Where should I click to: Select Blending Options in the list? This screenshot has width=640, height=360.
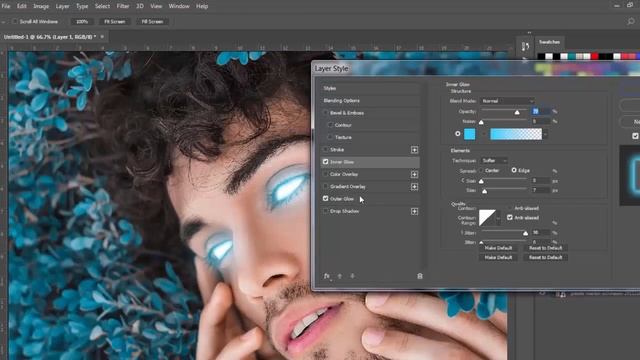[370, 100]
